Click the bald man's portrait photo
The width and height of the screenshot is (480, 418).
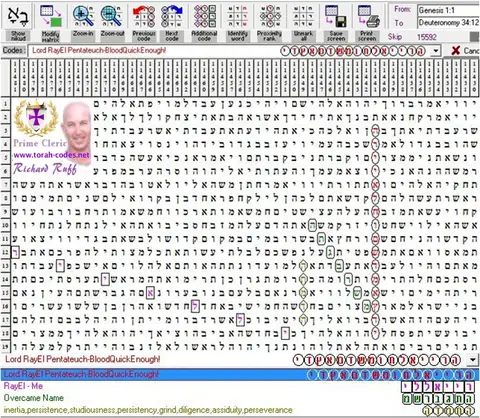pos(77,131)
